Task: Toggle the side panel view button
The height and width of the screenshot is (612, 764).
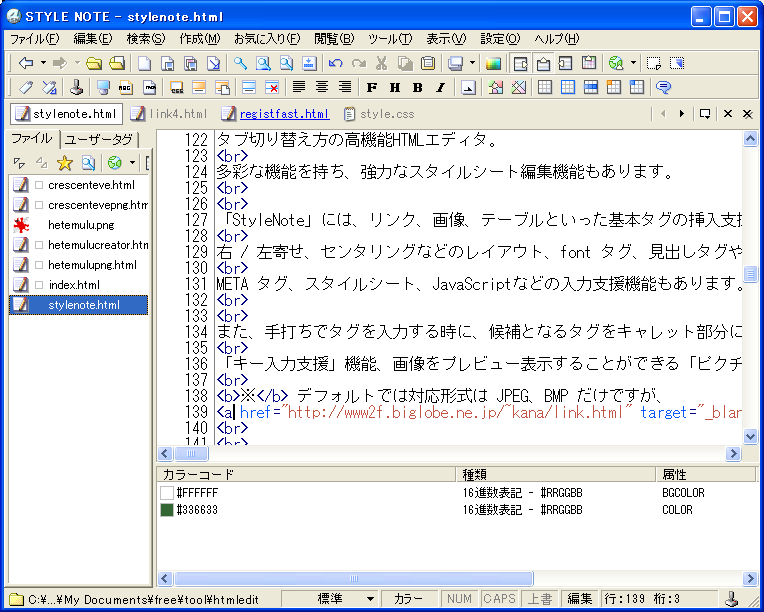Action: pos(520,63)
